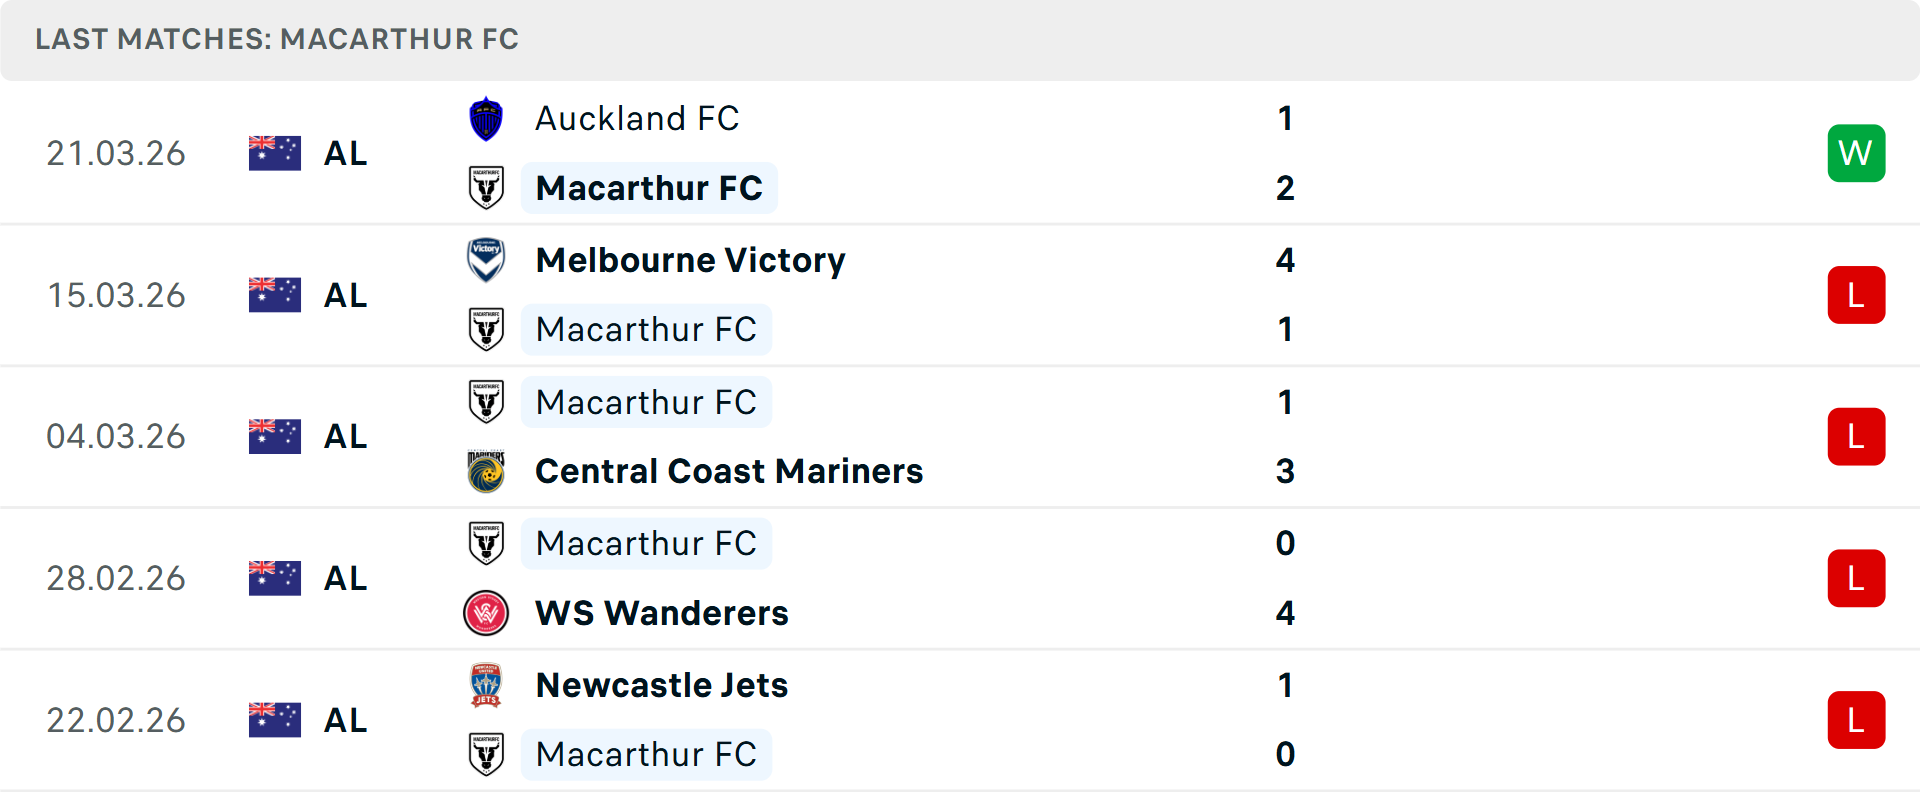Click the Newcastle Jets club crest
The width and height of the screenshot is (1920, 792).
tap(486, 685)
